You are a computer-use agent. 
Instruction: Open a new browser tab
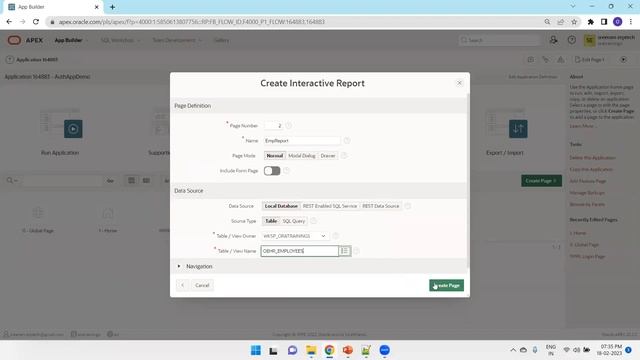coord(112,7)
